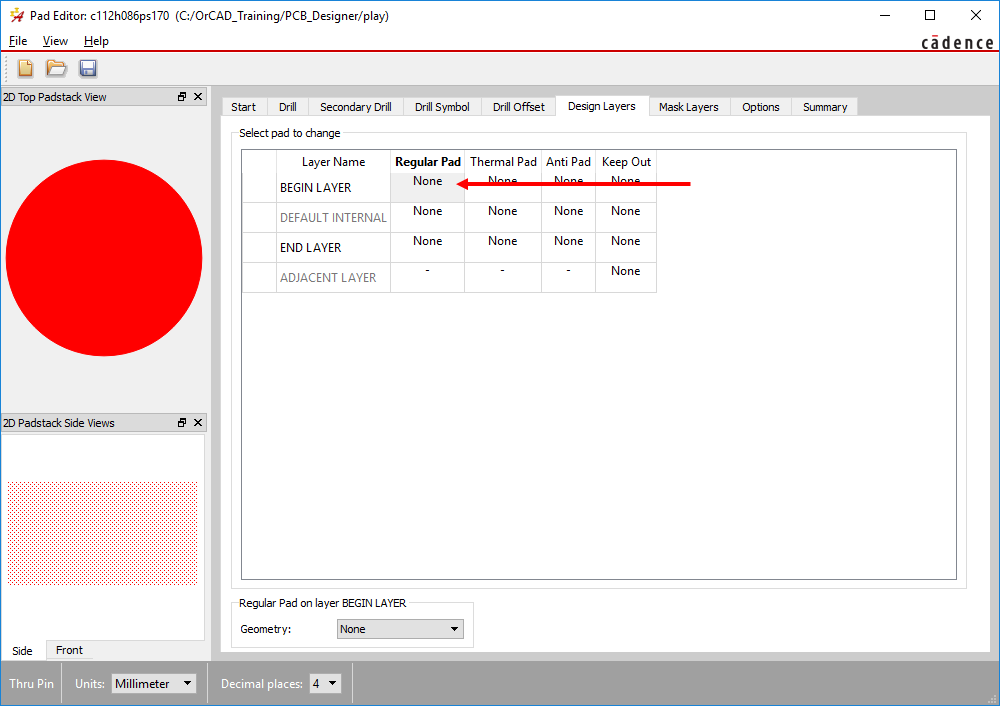Image resolution: width=1000 pixels, height=706 pixels.
Task: Select END LAYER Thermal Pad cell
Action: tap(503, 247)
